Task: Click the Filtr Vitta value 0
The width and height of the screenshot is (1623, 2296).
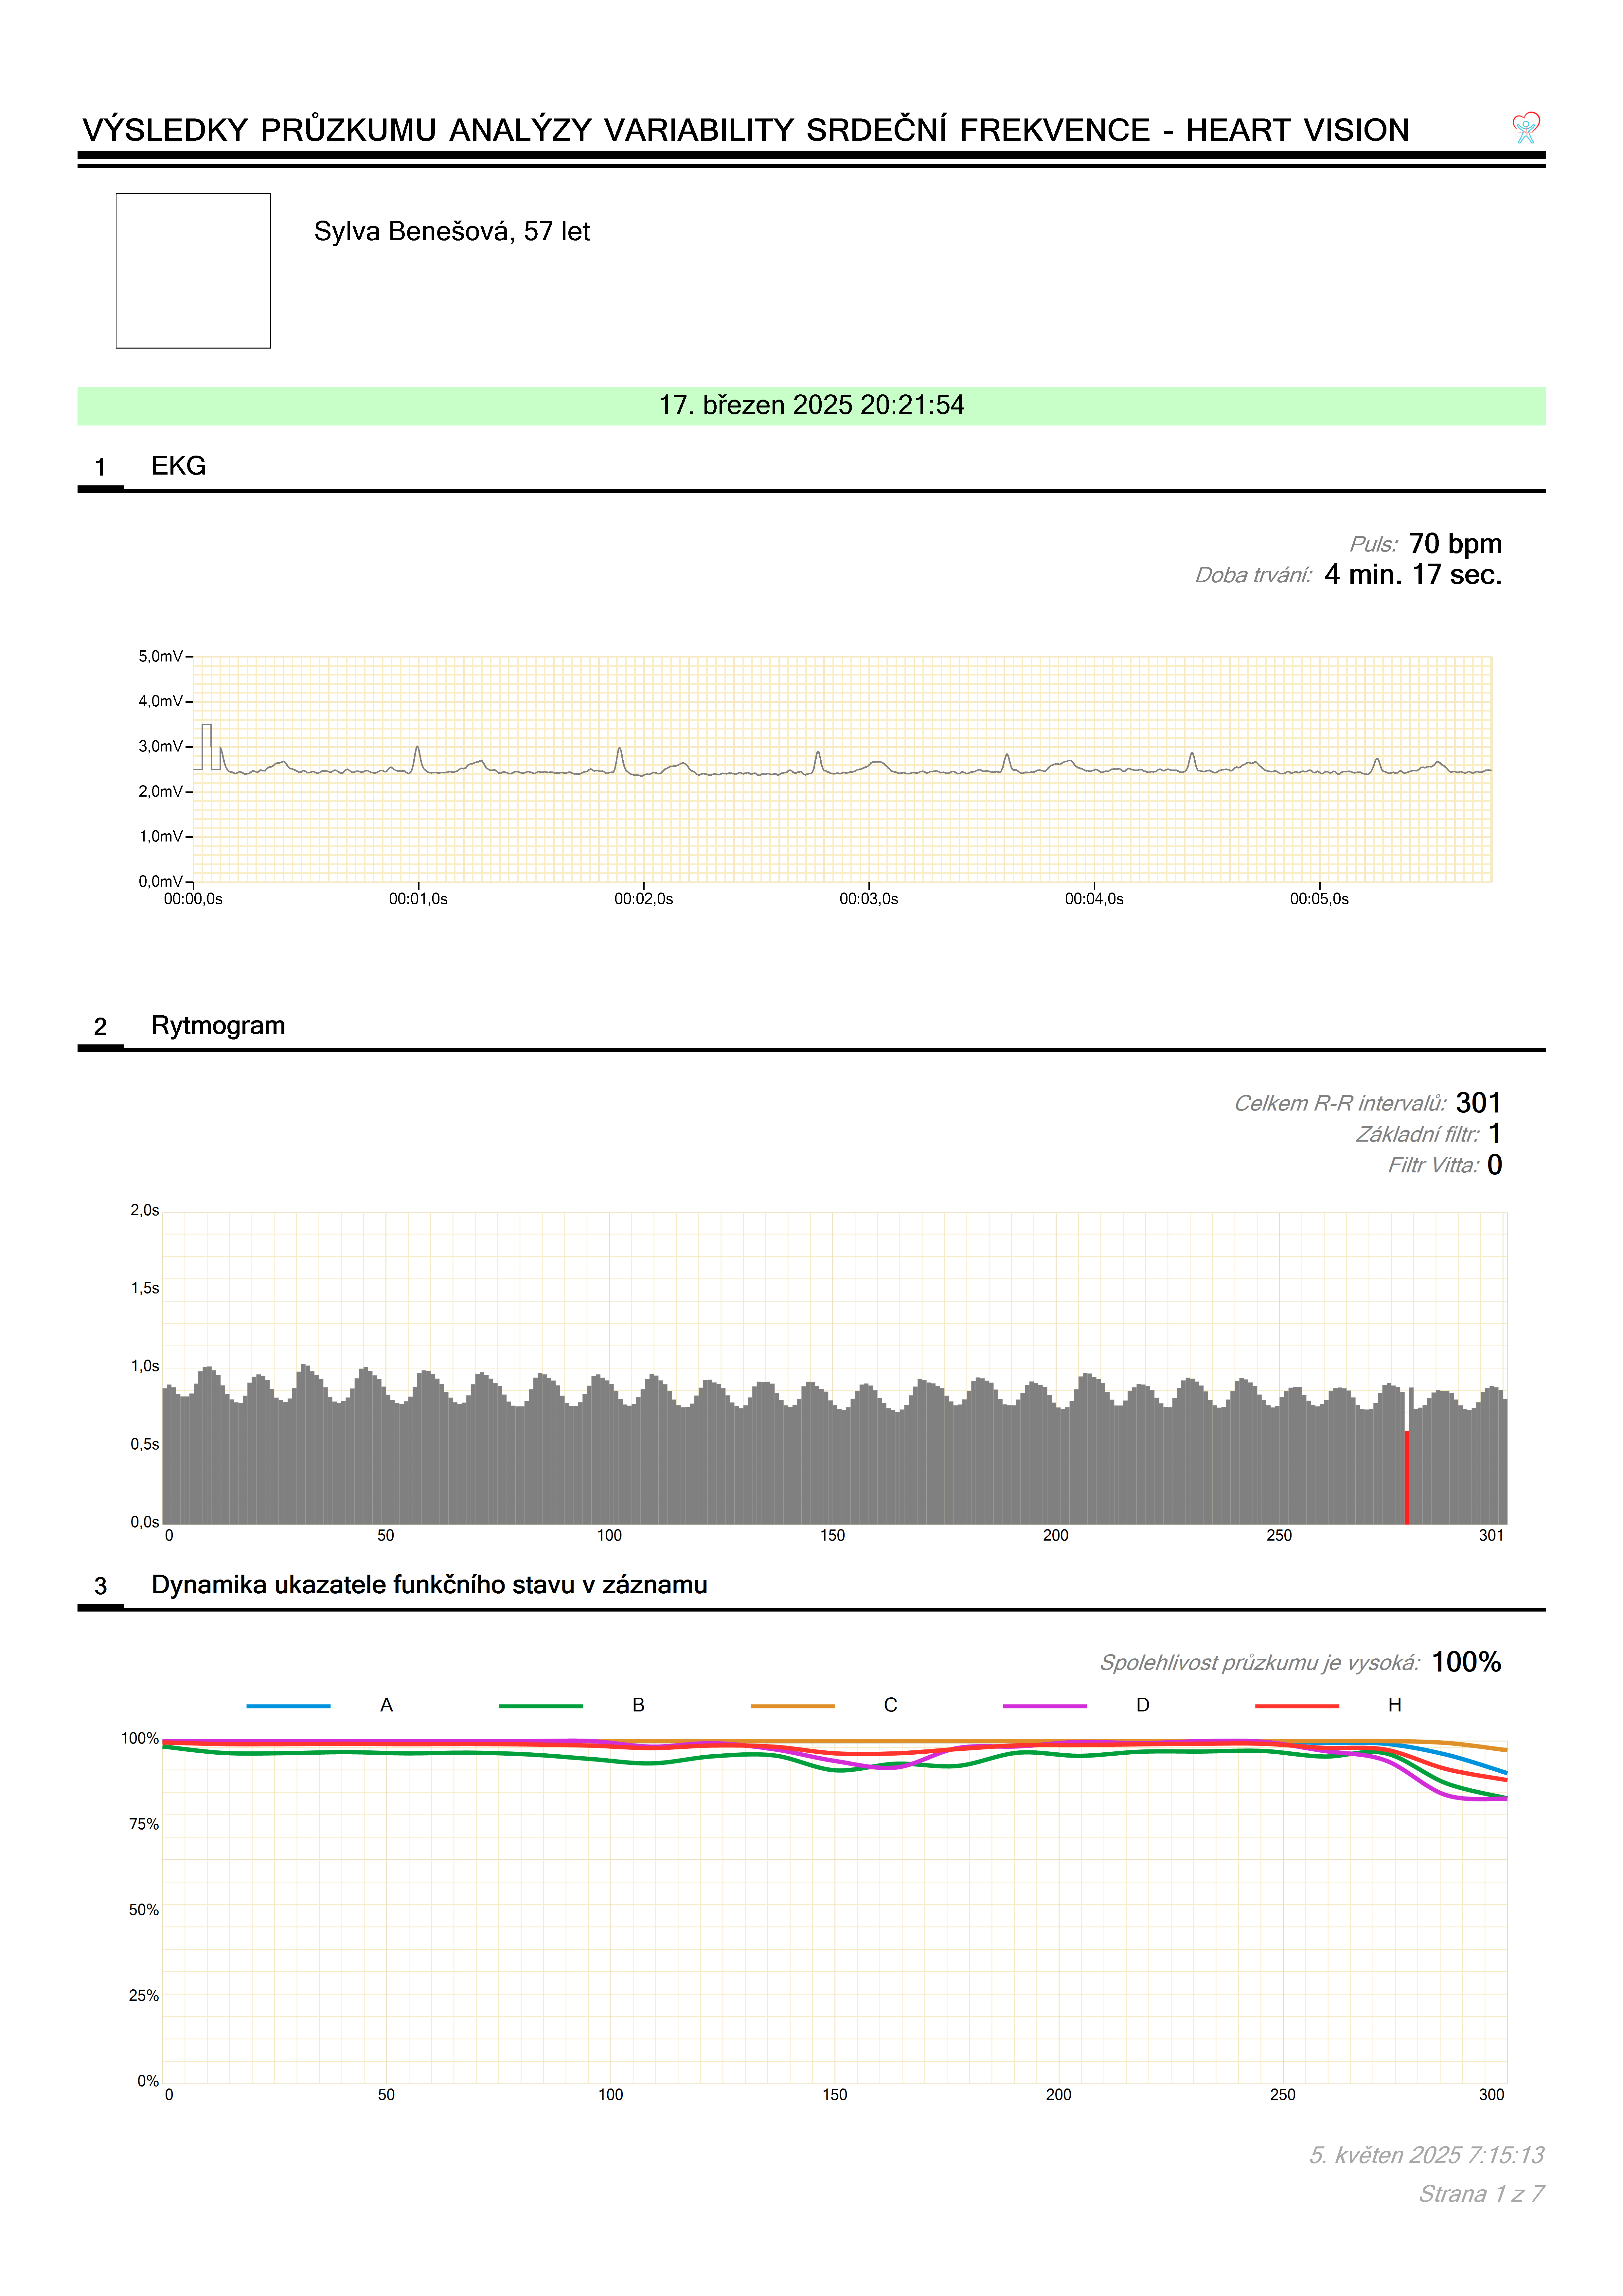Action: (1494, 1165)
